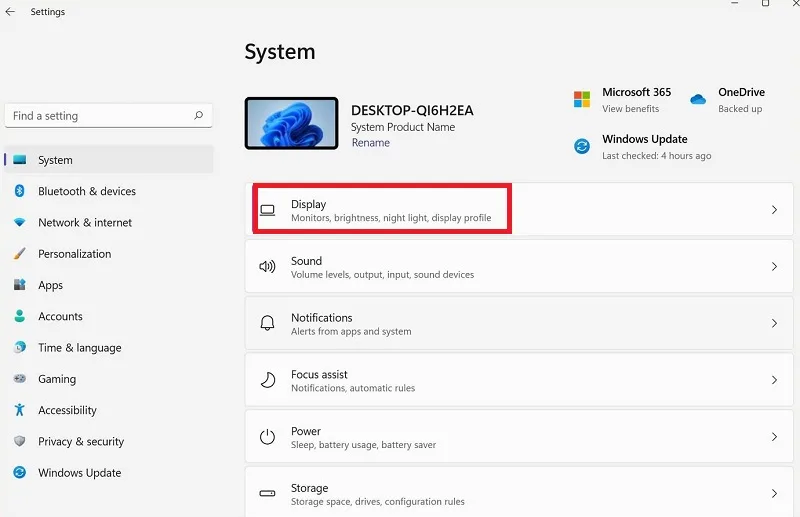Click the Network & internet wifi icon
This screenshot has width=800, height=517.
coord(19,222)
